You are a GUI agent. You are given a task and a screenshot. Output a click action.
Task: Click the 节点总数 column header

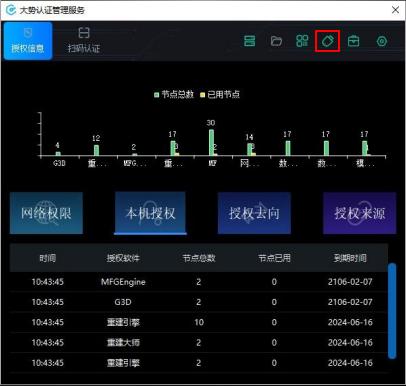(x=199, y=258)
